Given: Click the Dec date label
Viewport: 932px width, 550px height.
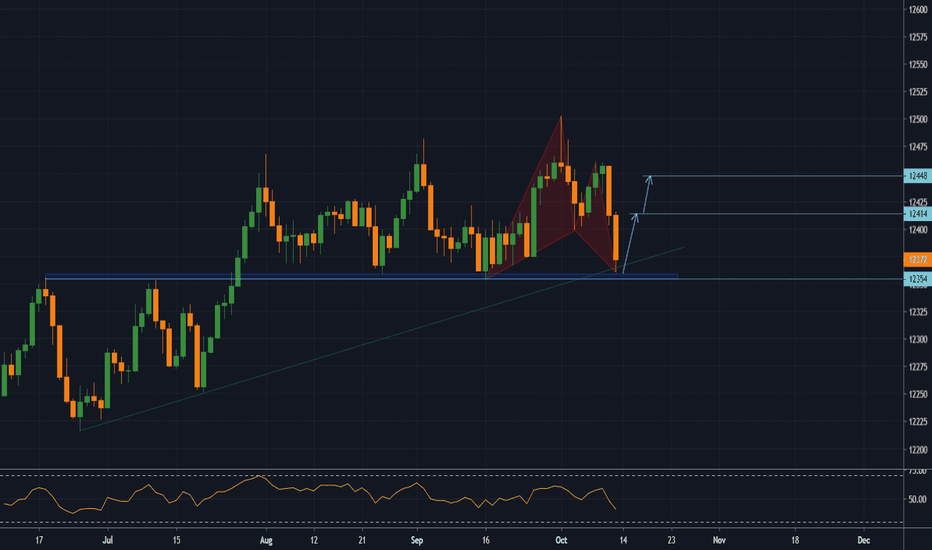Looking at the screenshot, I should 864,540.
